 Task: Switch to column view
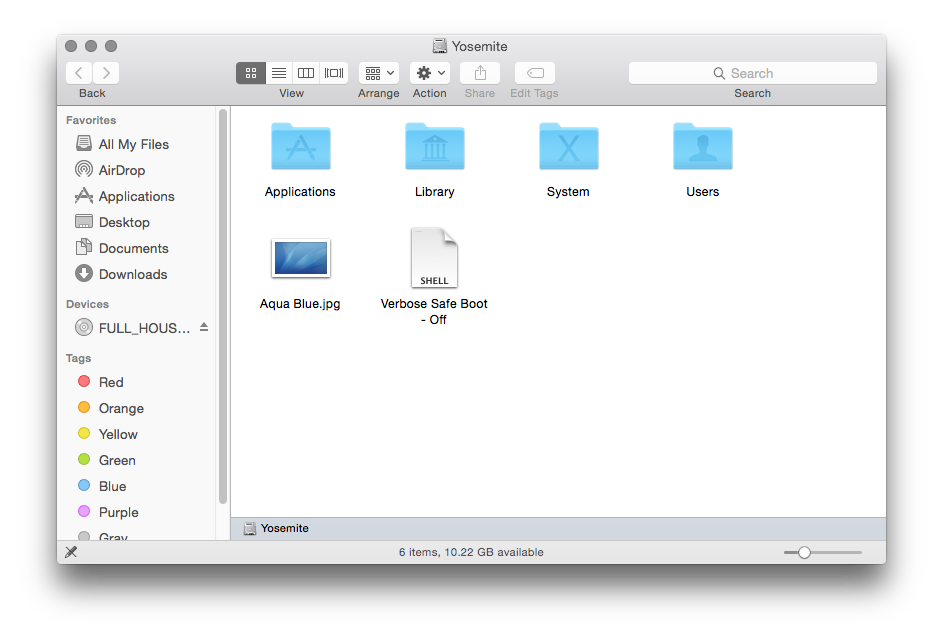pyautogui.click(x=306, y=73)
